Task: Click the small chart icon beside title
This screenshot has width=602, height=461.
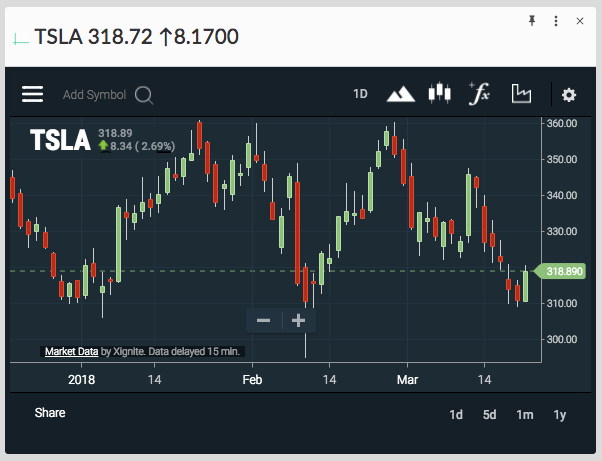Action: coord(21,39)
